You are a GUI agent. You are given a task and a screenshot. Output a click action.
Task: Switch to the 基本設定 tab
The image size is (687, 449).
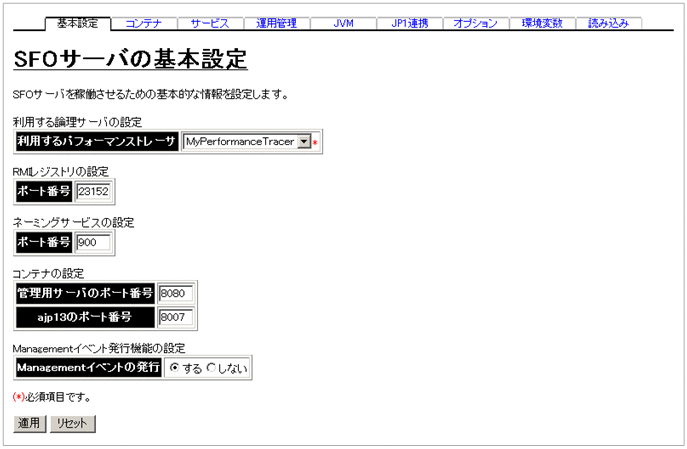78,23
